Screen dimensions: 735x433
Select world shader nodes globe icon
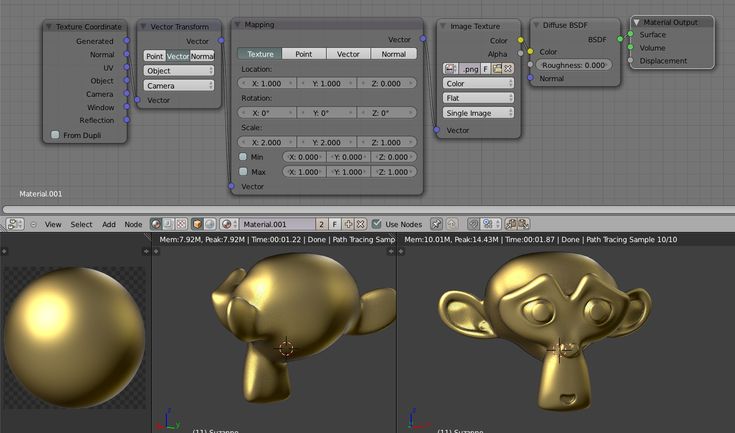point(210,224)
